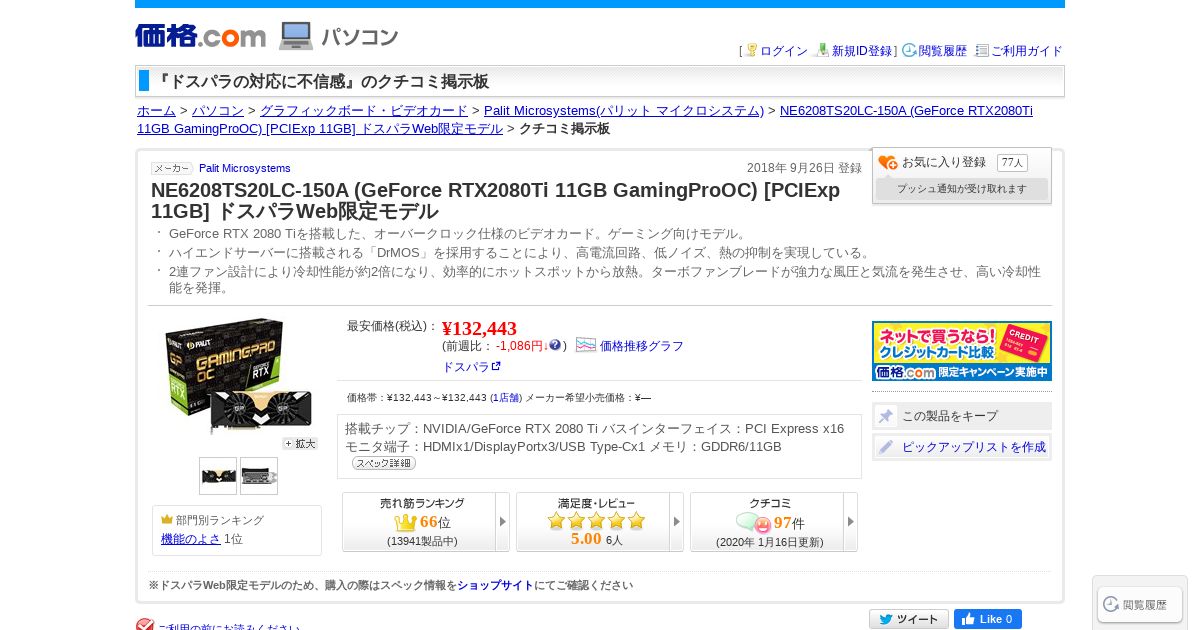Click the favorite heart-plus icon

[888, 162]
